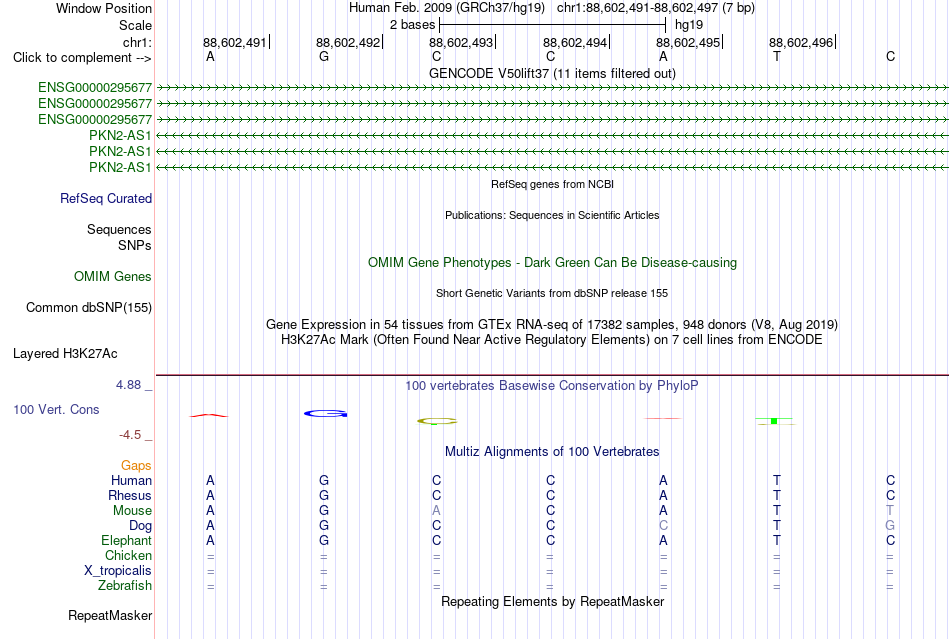This screenshot has width=950, height=639.
Task: Open the RepeatMasker track label
Action: (x=110, y=615)
